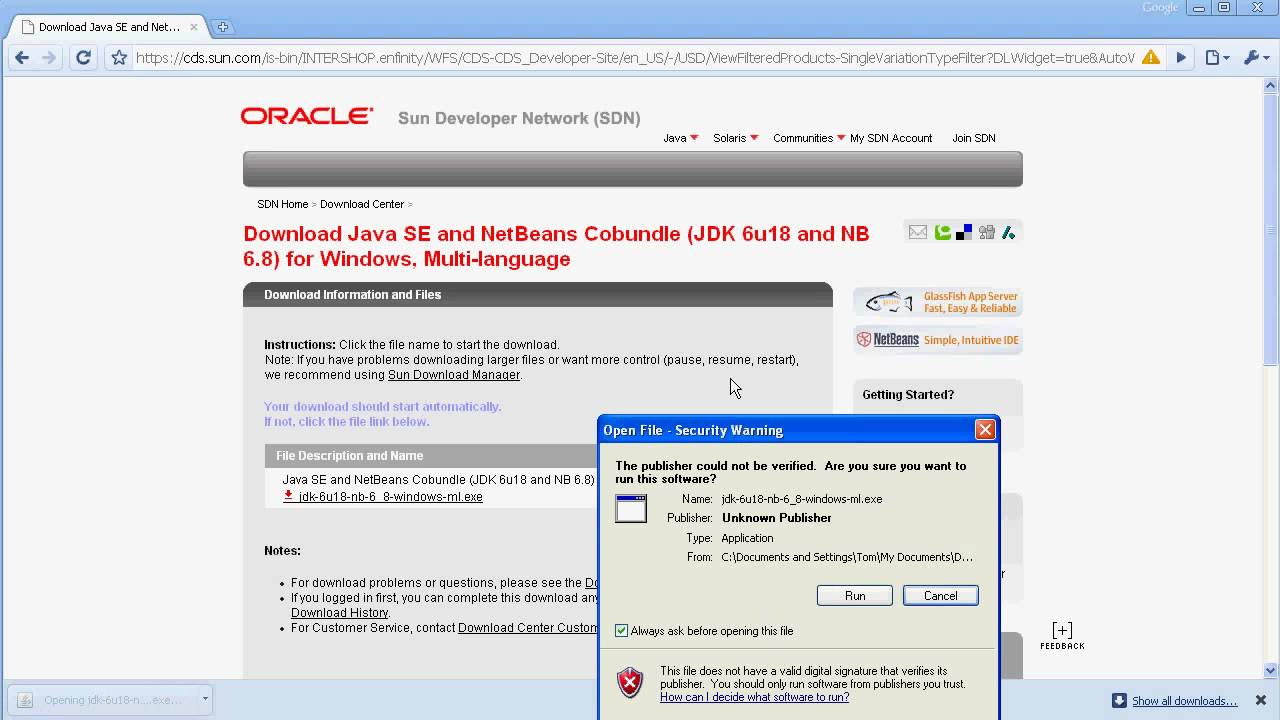Image resolution: width=1280 pixels, height=720 pixels.
Task: Close the downloads bar
Action: tap(1261, 700)
